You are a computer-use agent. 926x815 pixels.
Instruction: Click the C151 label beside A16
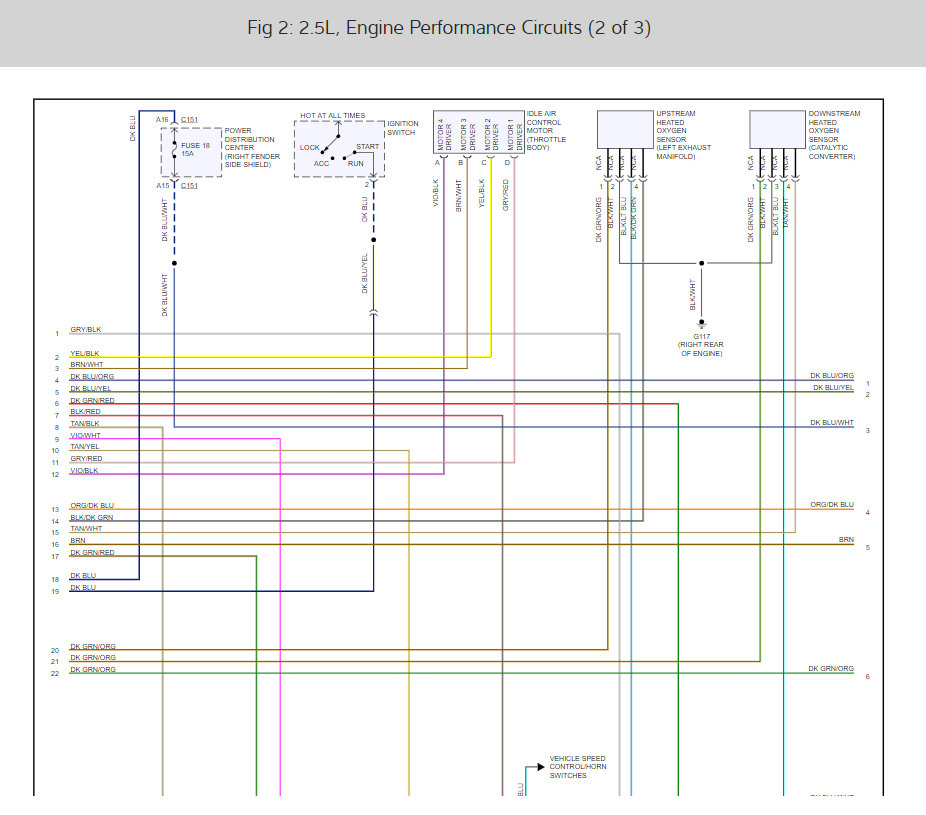click(190, 119)
